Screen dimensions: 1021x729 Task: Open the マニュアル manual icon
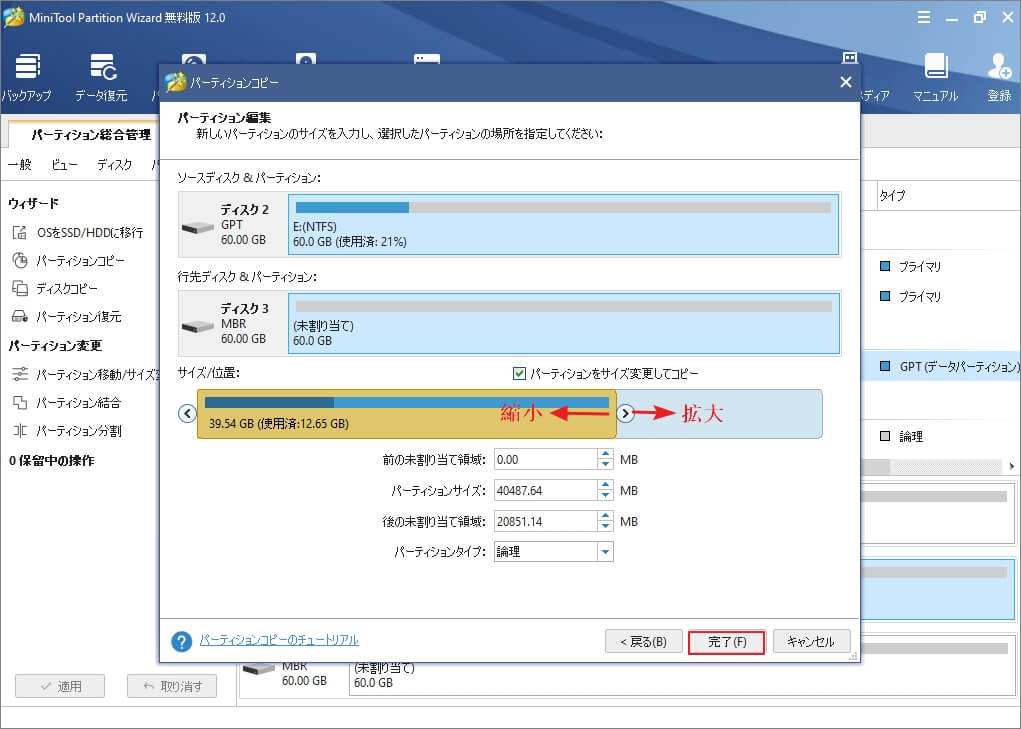click(x=935, y=75)
